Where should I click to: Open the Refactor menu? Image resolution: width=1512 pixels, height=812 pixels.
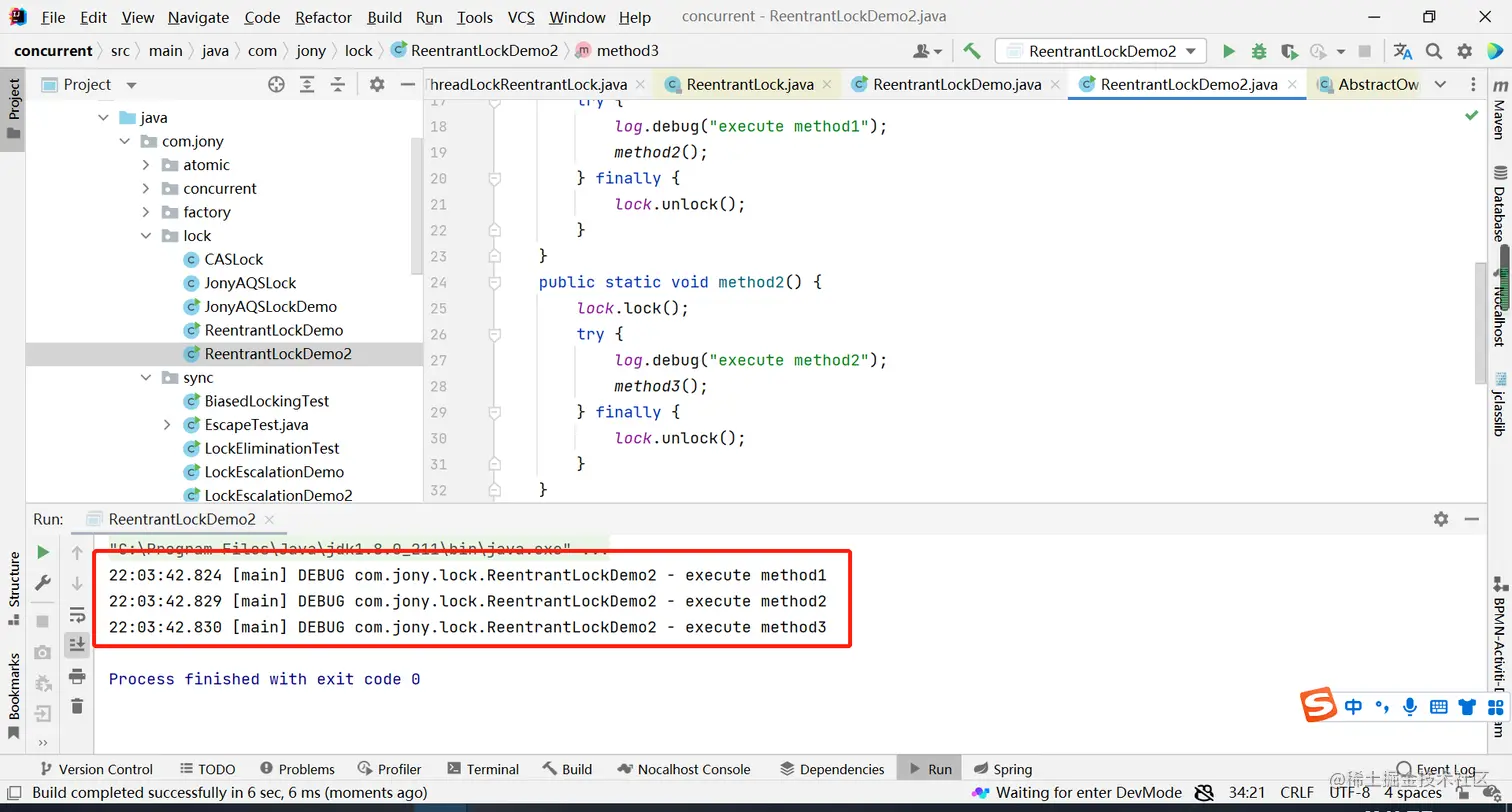[x=324, y=17]
